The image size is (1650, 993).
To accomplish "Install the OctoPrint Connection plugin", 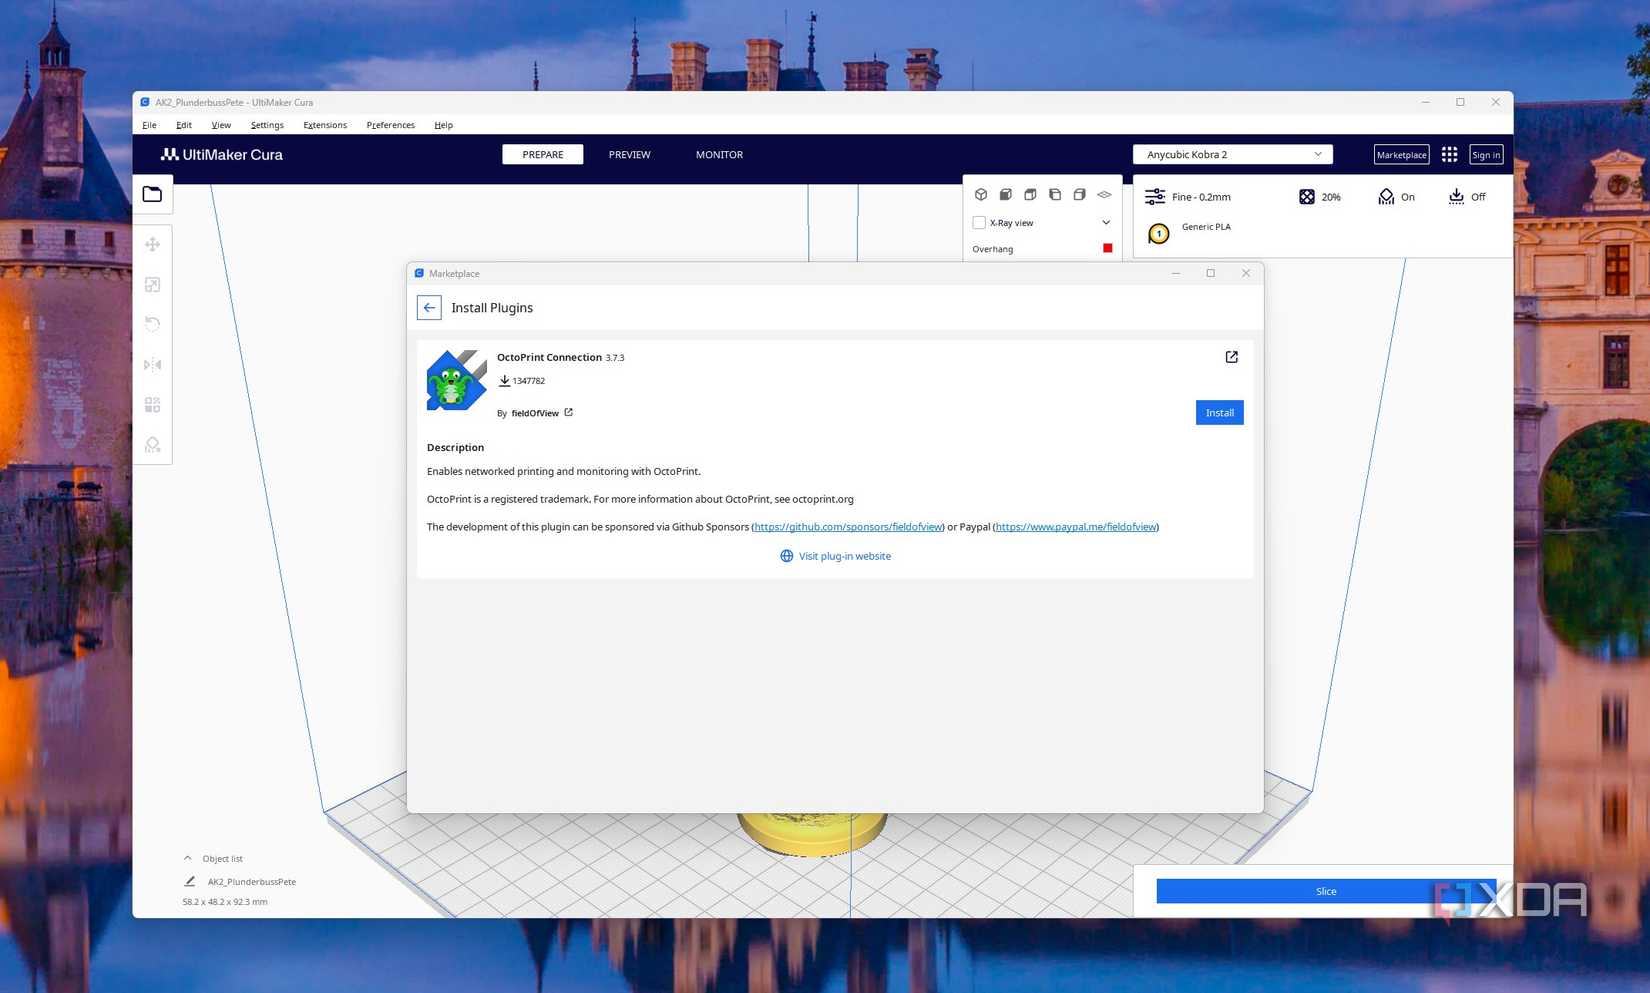I will click(x=1219, y=412).
